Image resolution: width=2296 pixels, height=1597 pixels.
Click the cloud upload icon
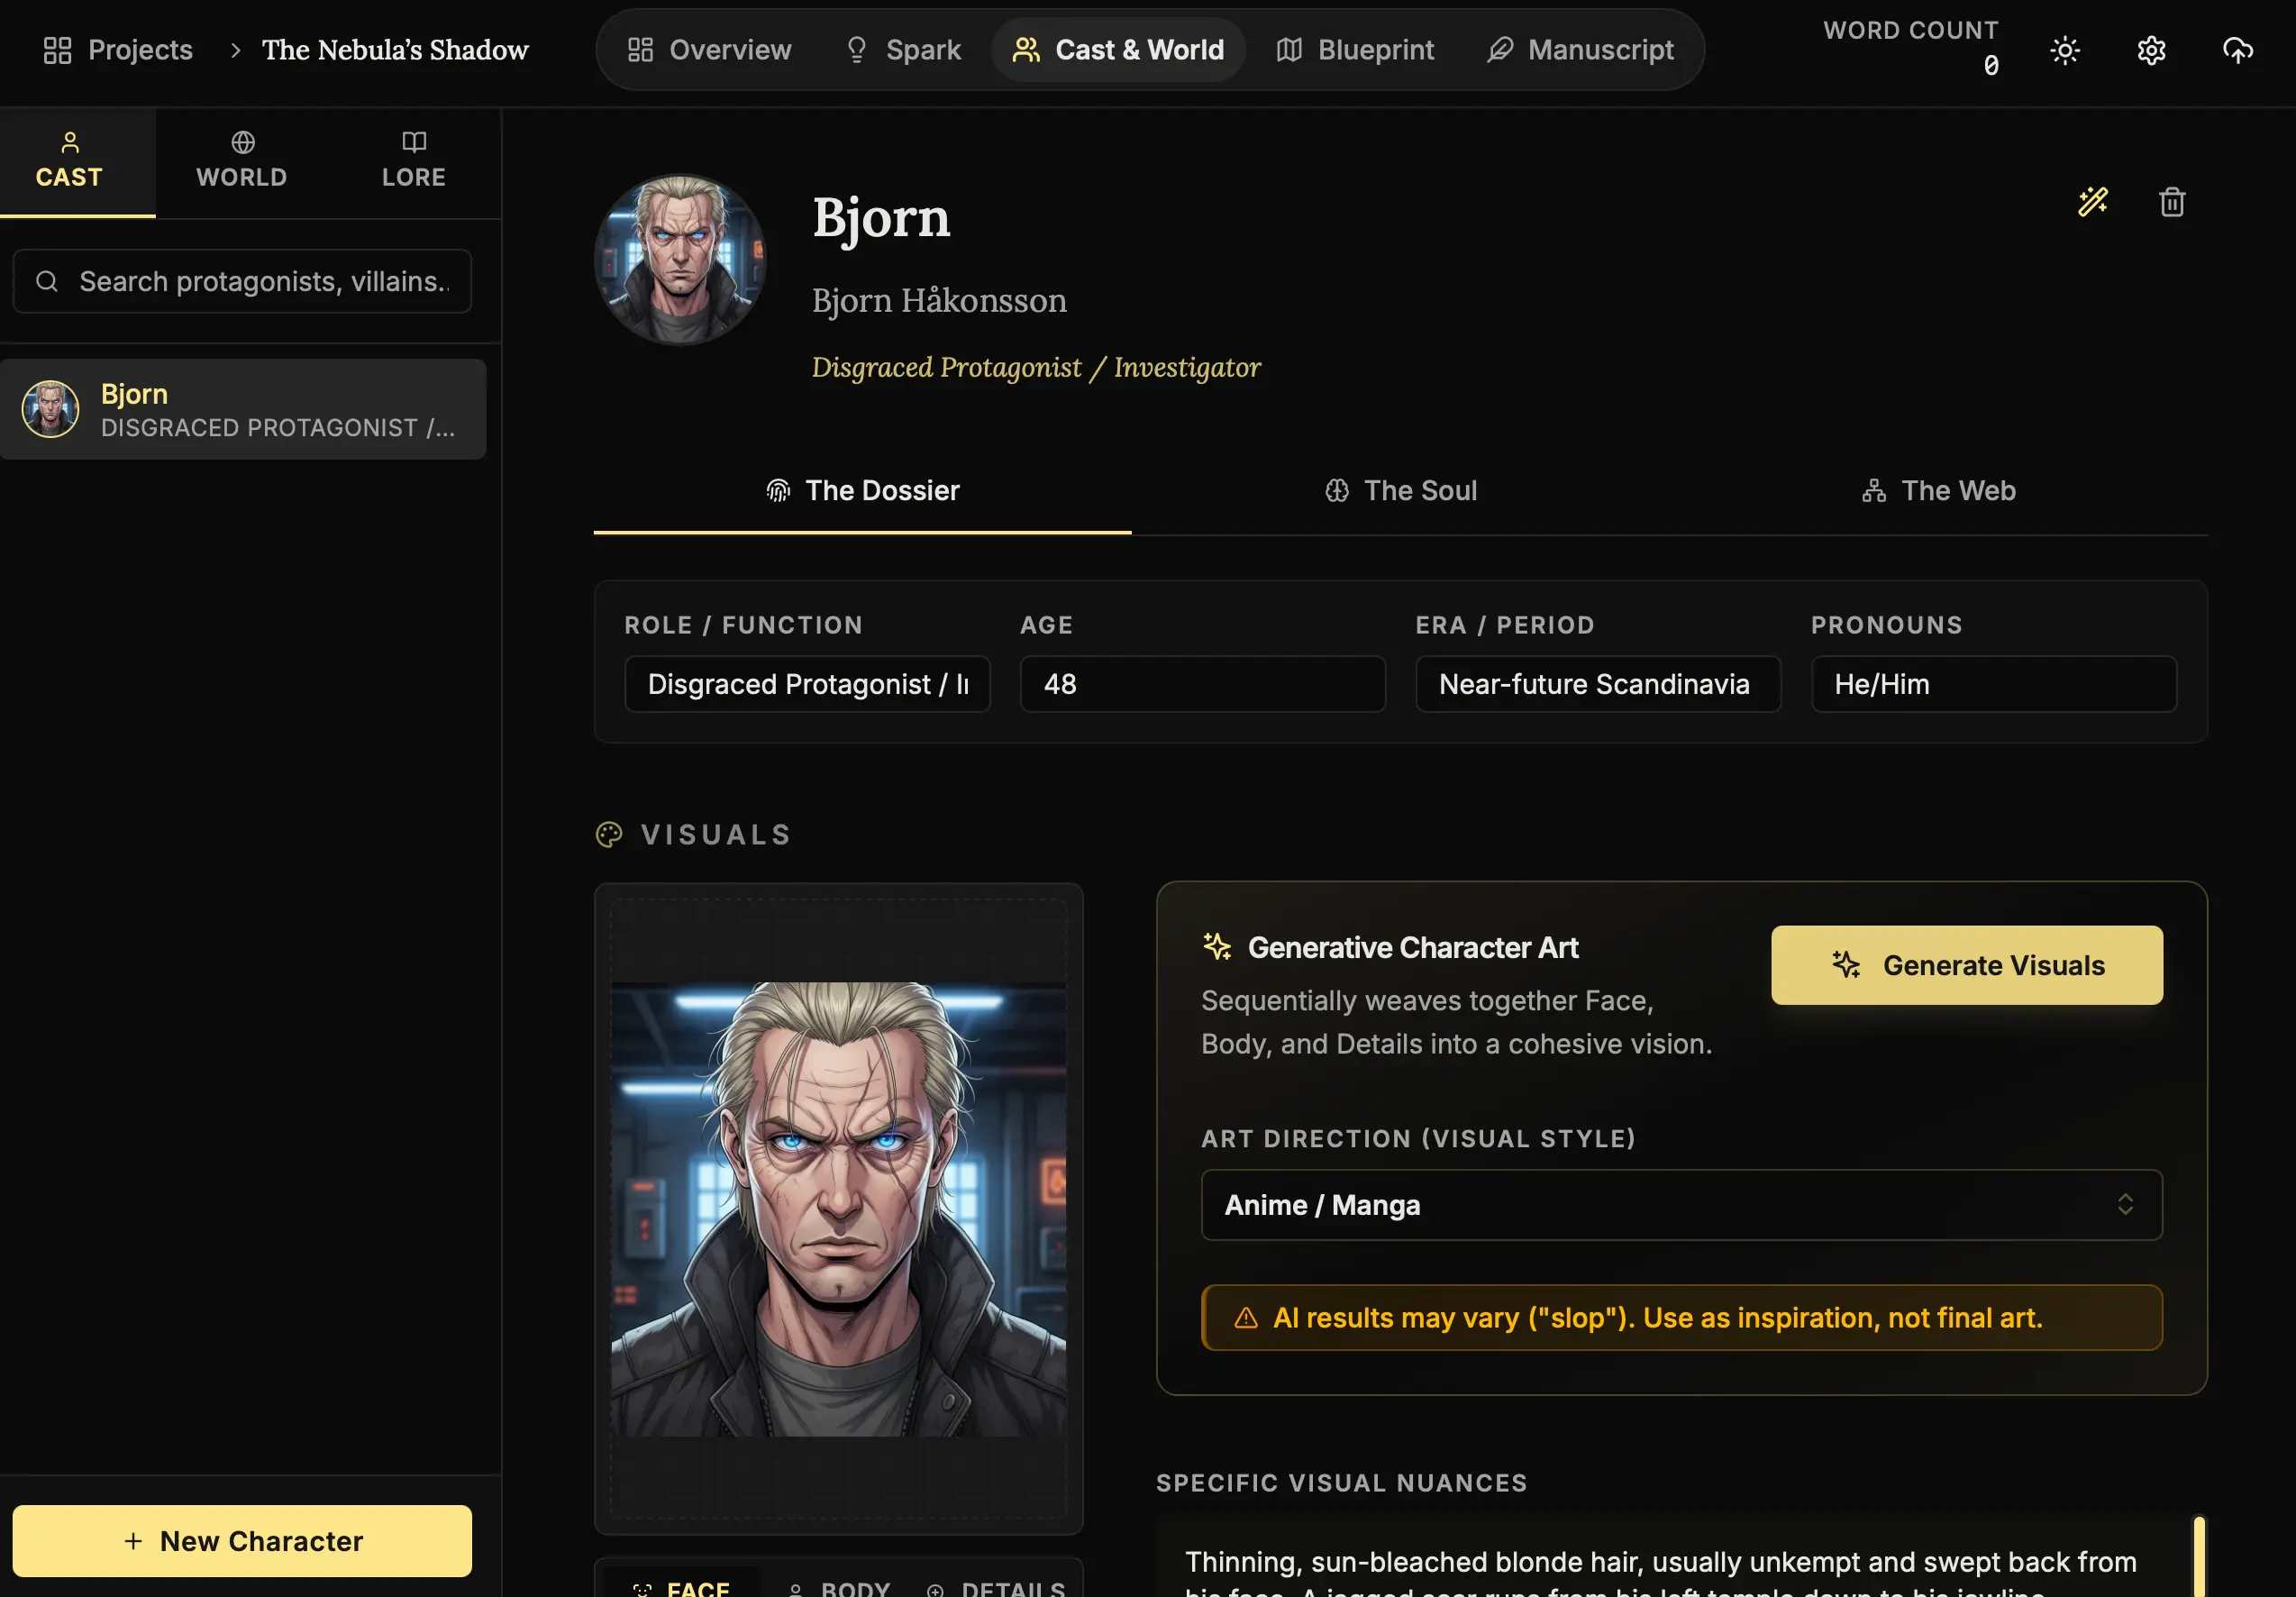click(x=2237, y=50)
